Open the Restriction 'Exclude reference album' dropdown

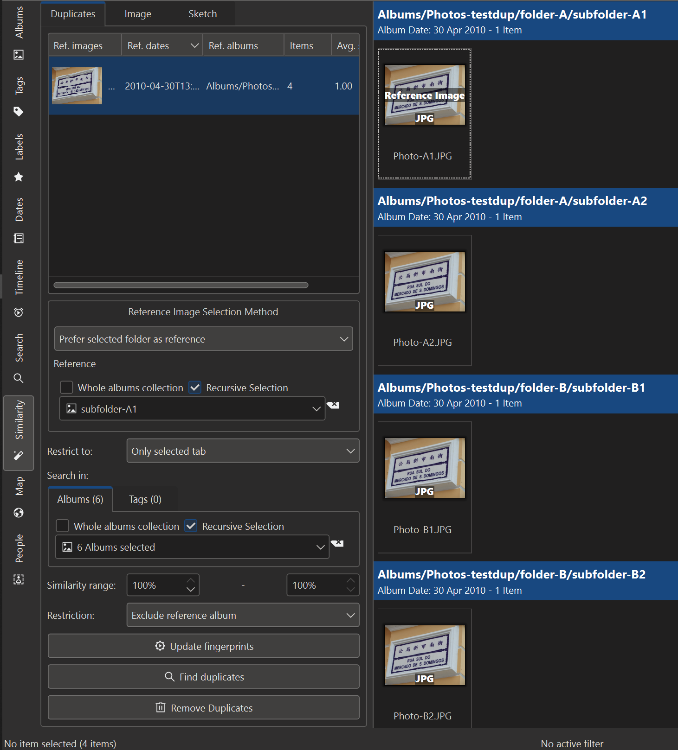[243, 615]
